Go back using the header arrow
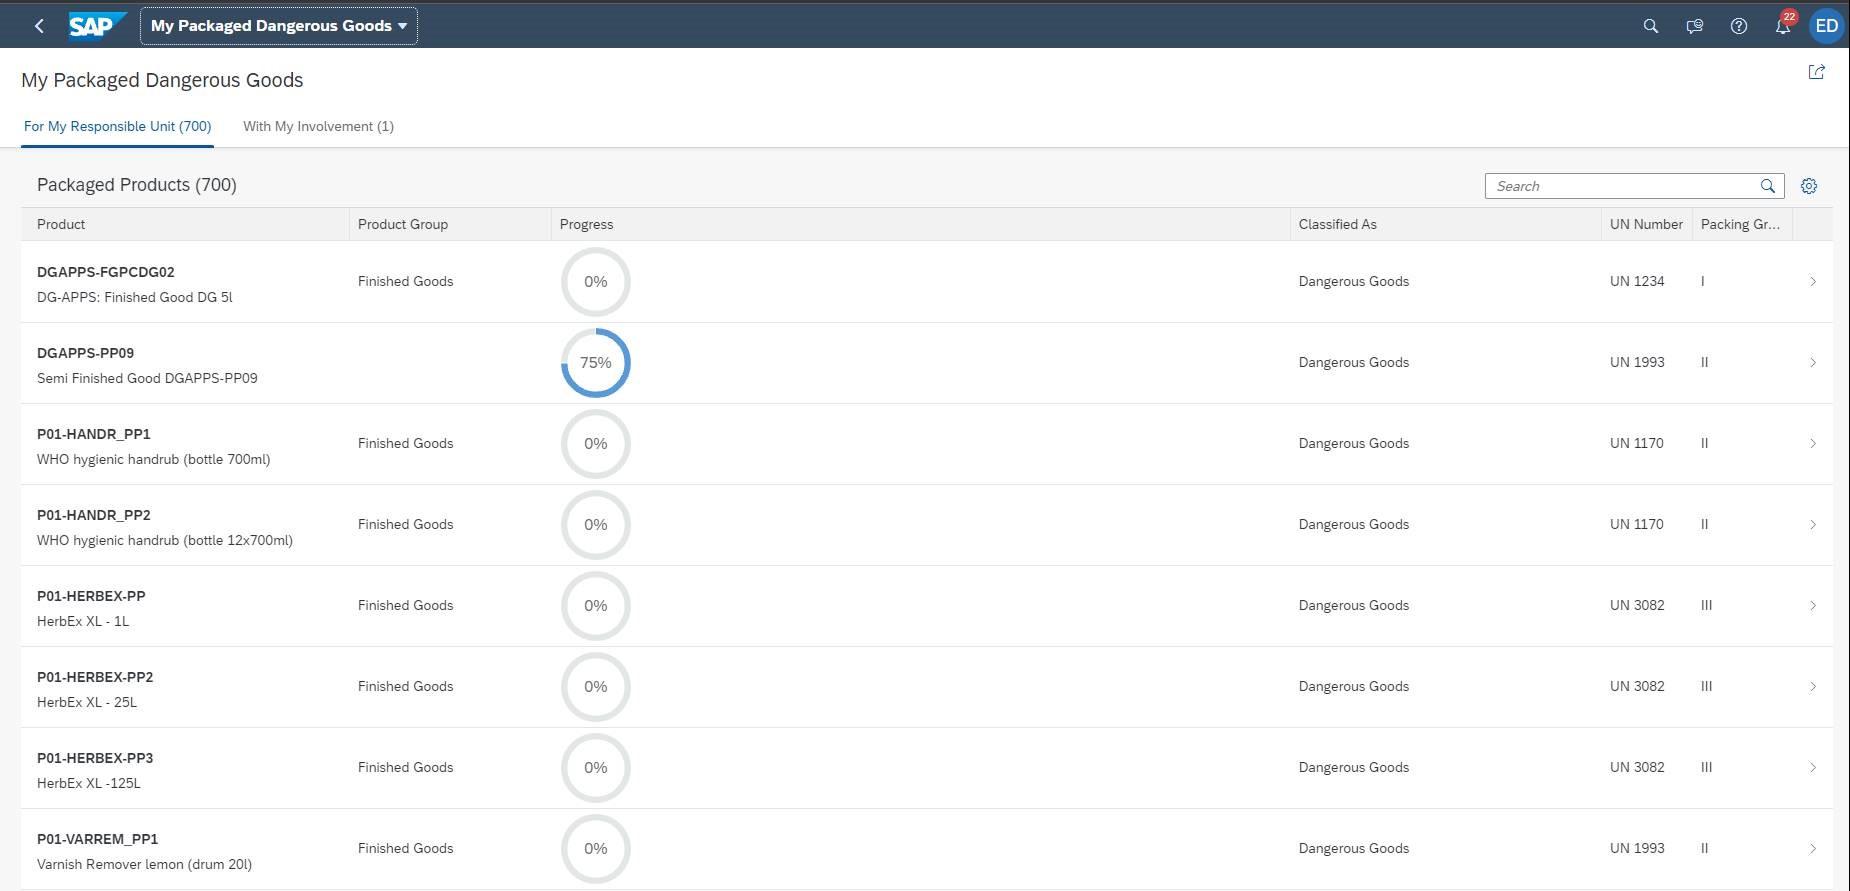The width and height of the screenshot is (1850, 891). click(39, 26)
